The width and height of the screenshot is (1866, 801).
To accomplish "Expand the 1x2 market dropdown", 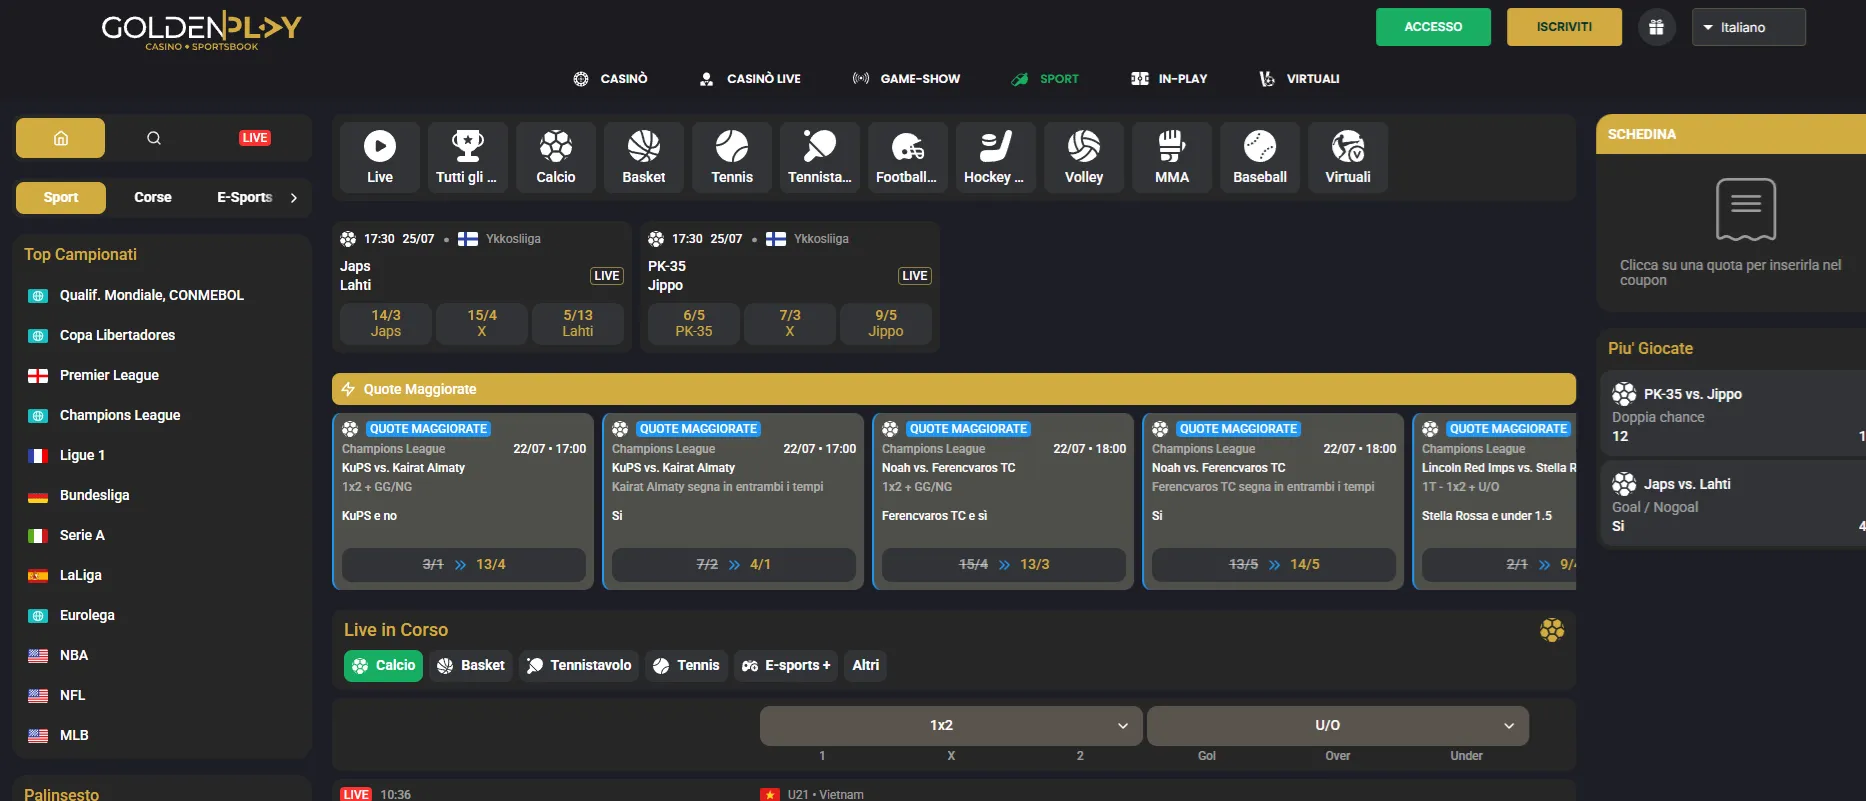I will tap(950, 726).
